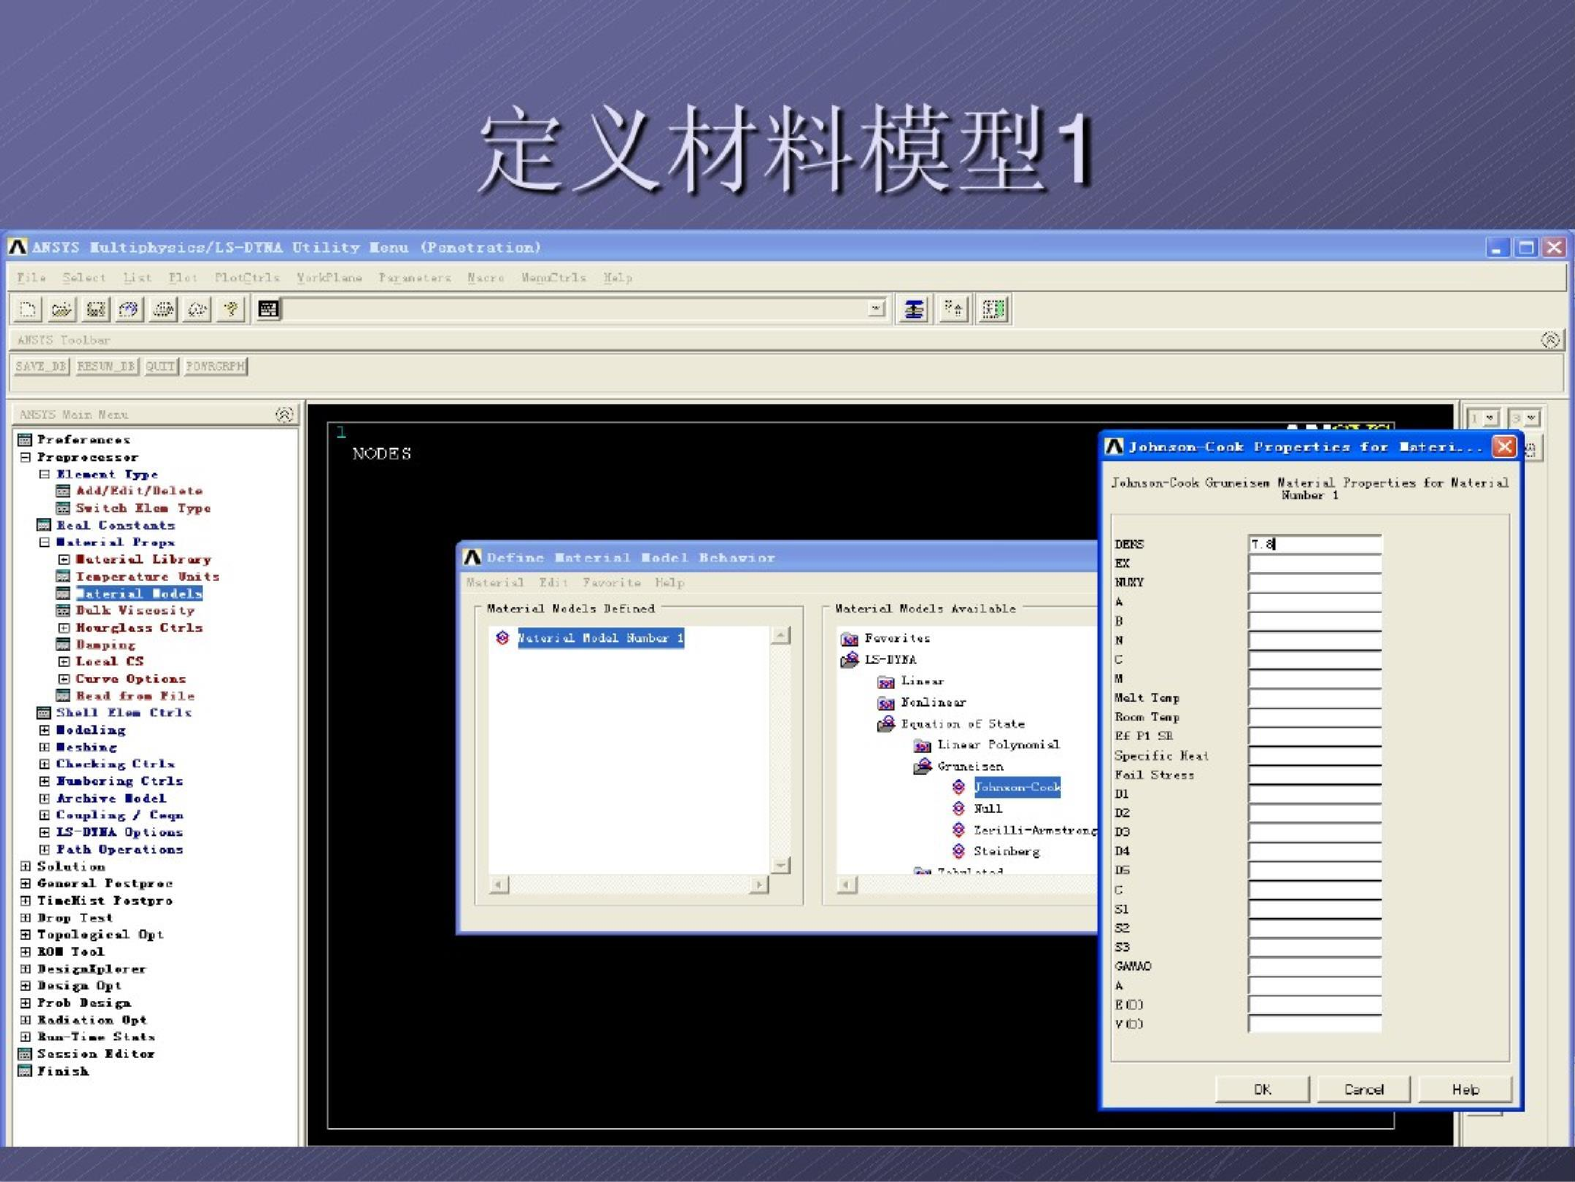Click the Open ANSYS File toolbar icon
1575x1182 pixels.
62,310
